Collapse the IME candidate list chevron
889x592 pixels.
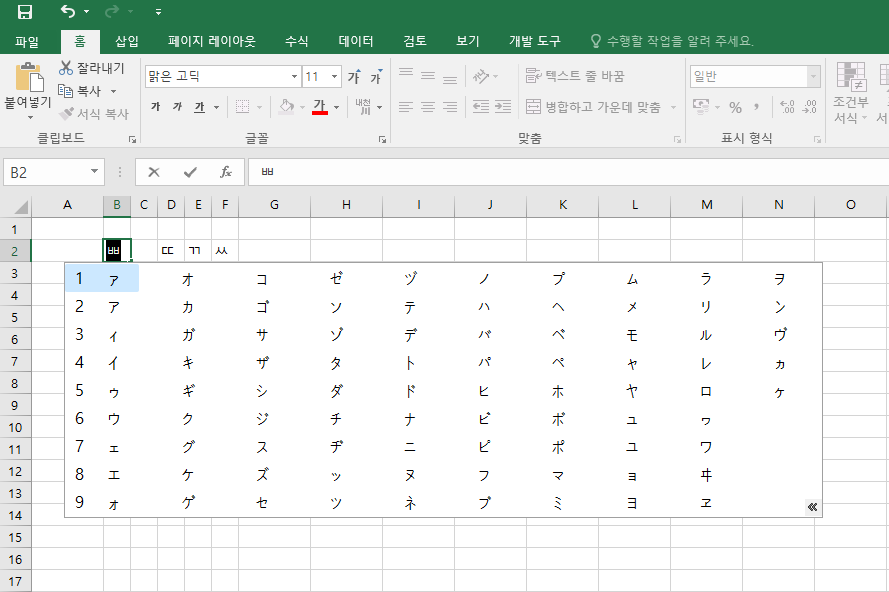(812, 507)
